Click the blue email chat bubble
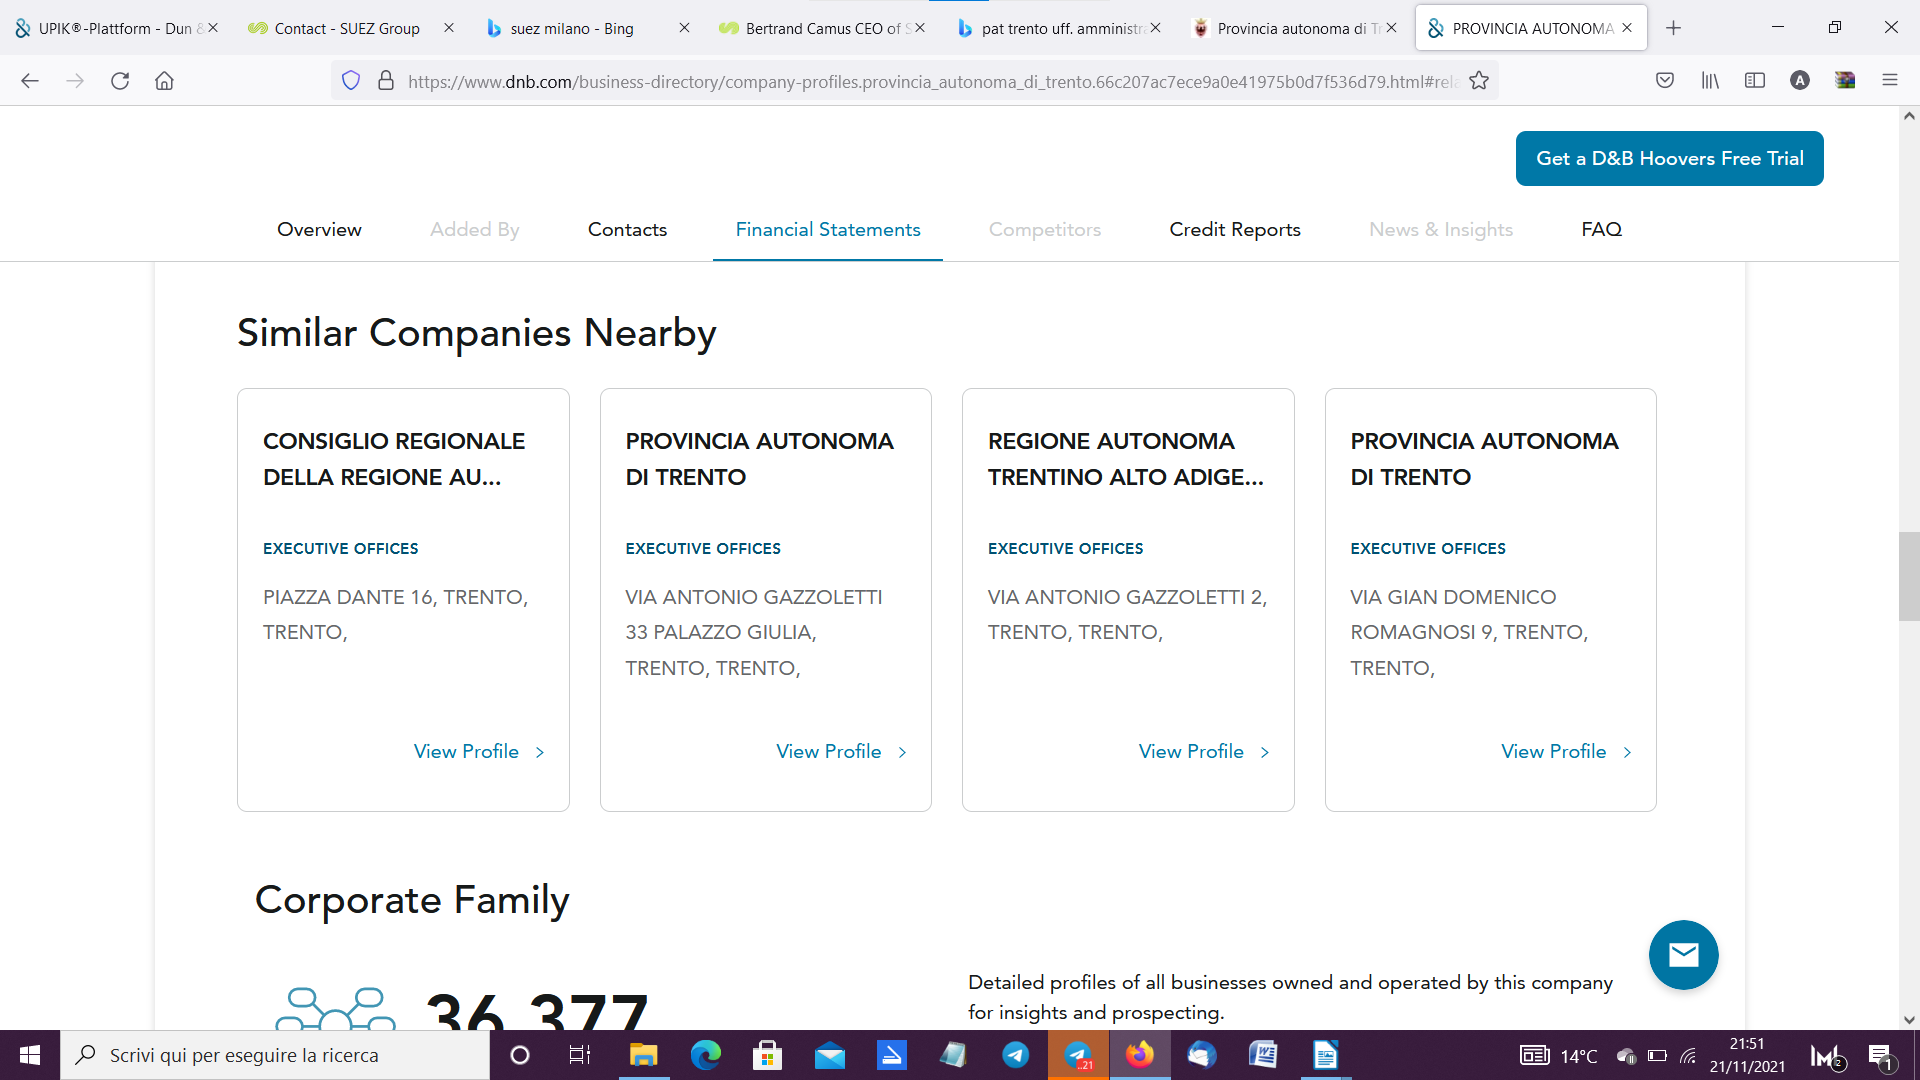Viewport: 1920px width, 1080px height. pyautogui.click(x=1684, y=955)
